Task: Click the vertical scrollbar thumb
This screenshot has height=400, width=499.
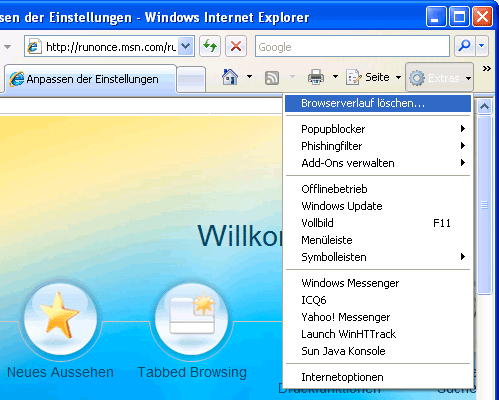Action: [484, 205]
